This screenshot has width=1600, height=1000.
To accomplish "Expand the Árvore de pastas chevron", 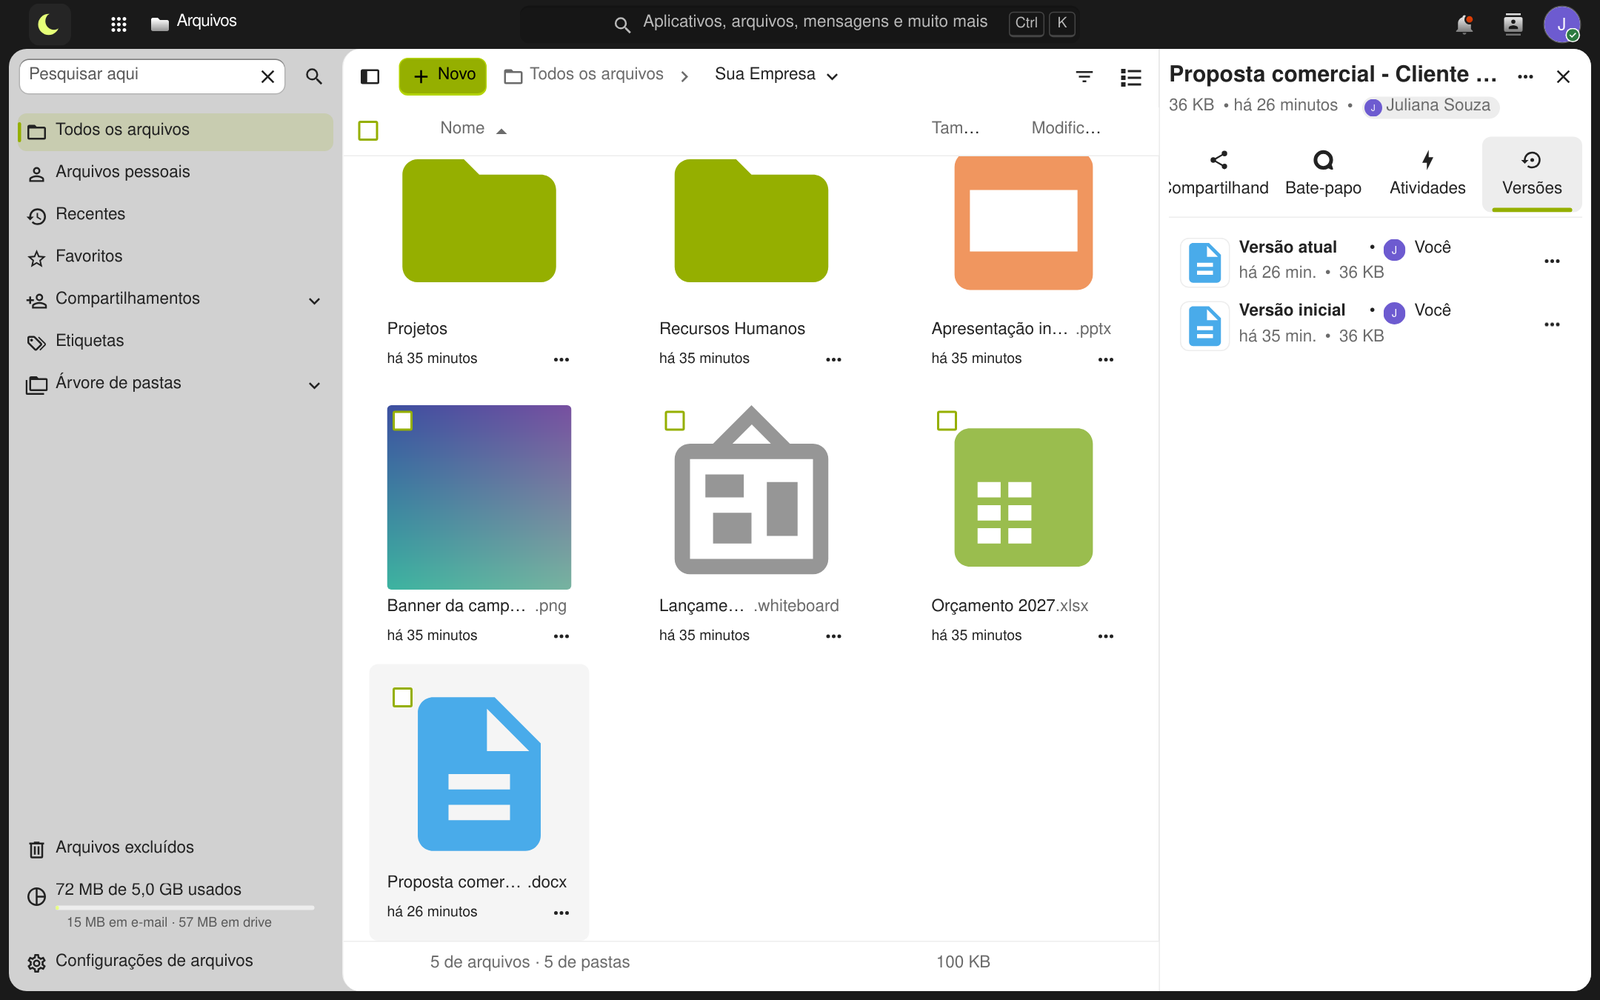I will pos(314,385).
